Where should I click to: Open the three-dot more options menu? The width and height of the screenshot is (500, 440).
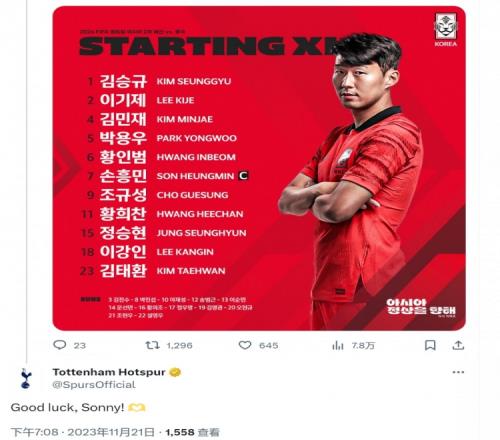[458, 372]
